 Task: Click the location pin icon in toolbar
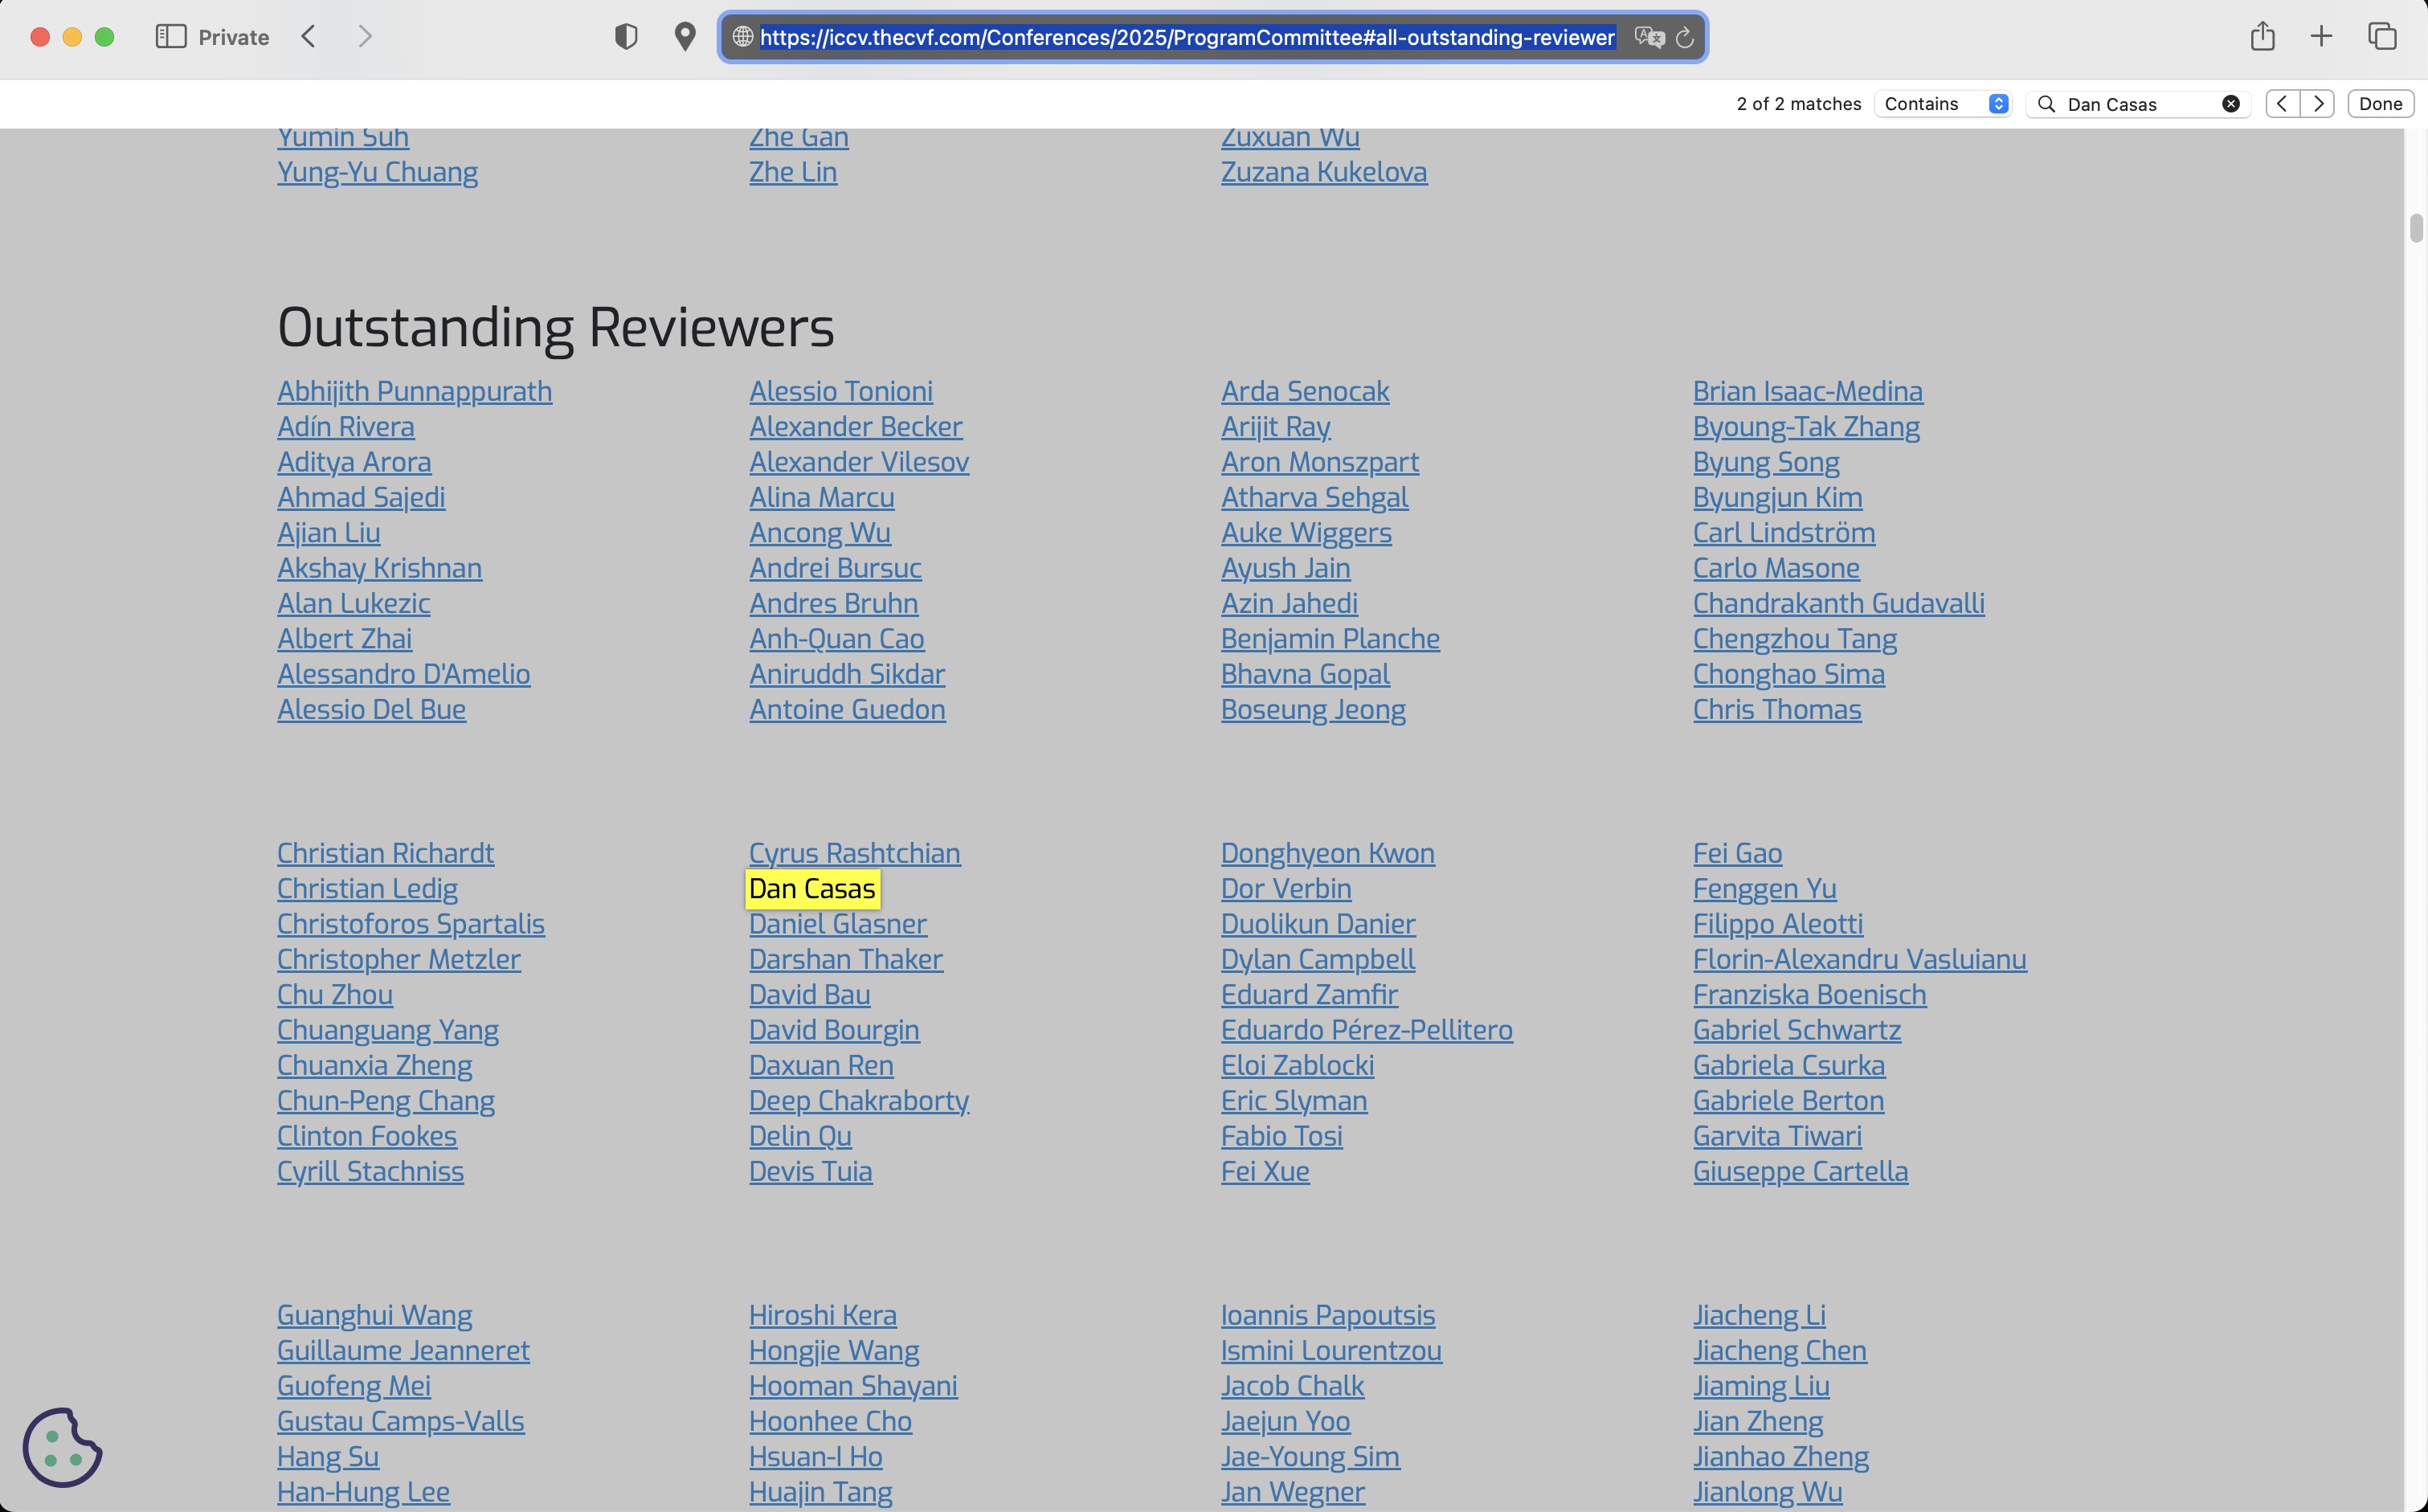685,37
